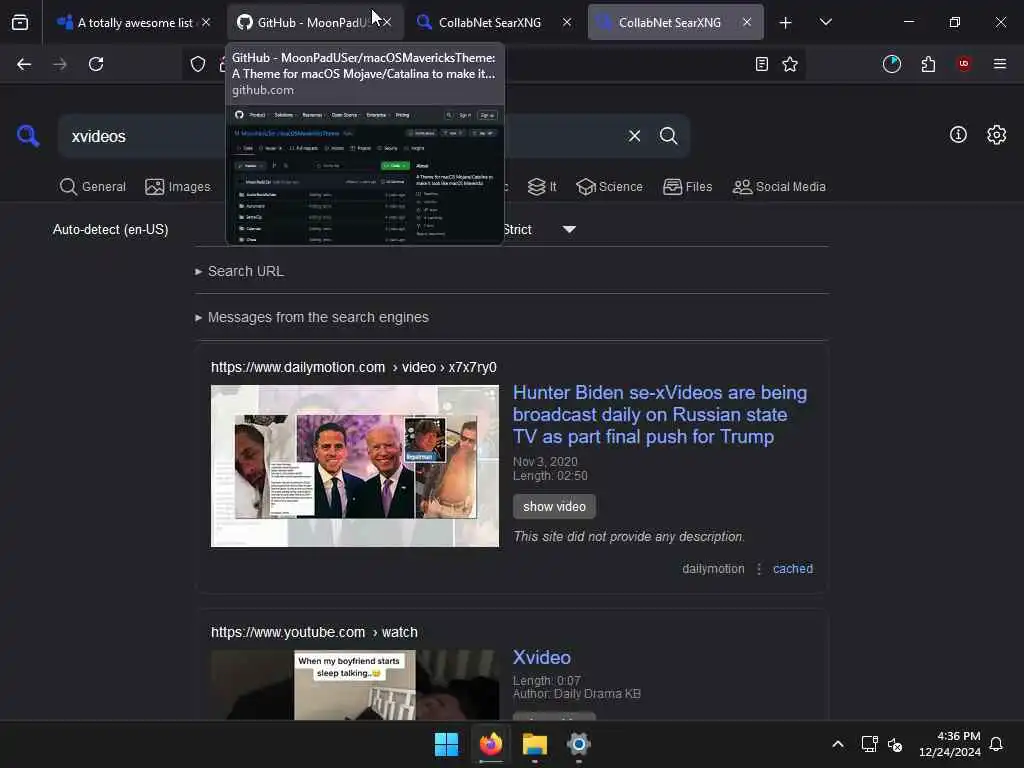
Task: Open the cached link for dailymotion
Action: (793, 569)
